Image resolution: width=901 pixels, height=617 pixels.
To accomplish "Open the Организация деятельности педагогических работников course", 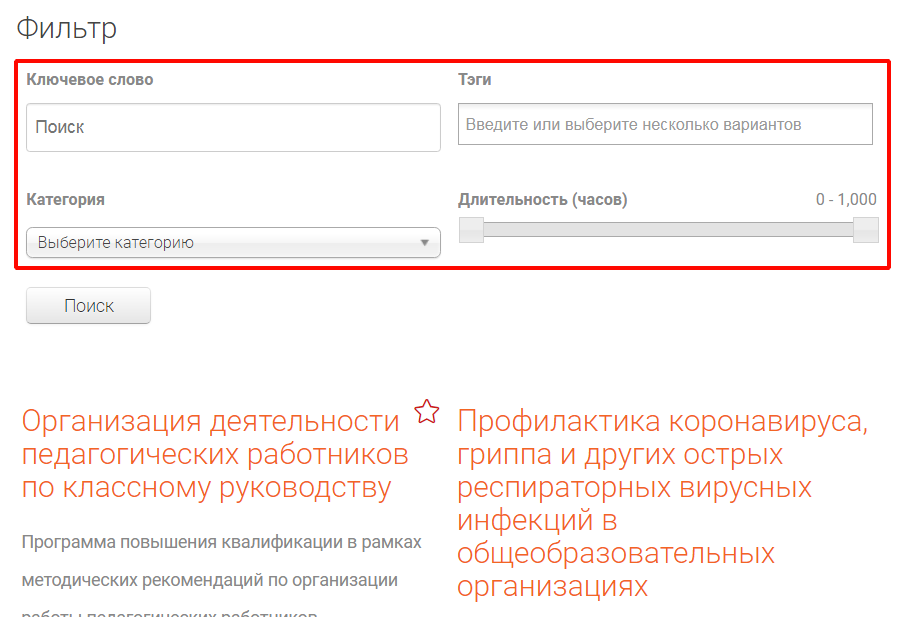I will 217,454.
